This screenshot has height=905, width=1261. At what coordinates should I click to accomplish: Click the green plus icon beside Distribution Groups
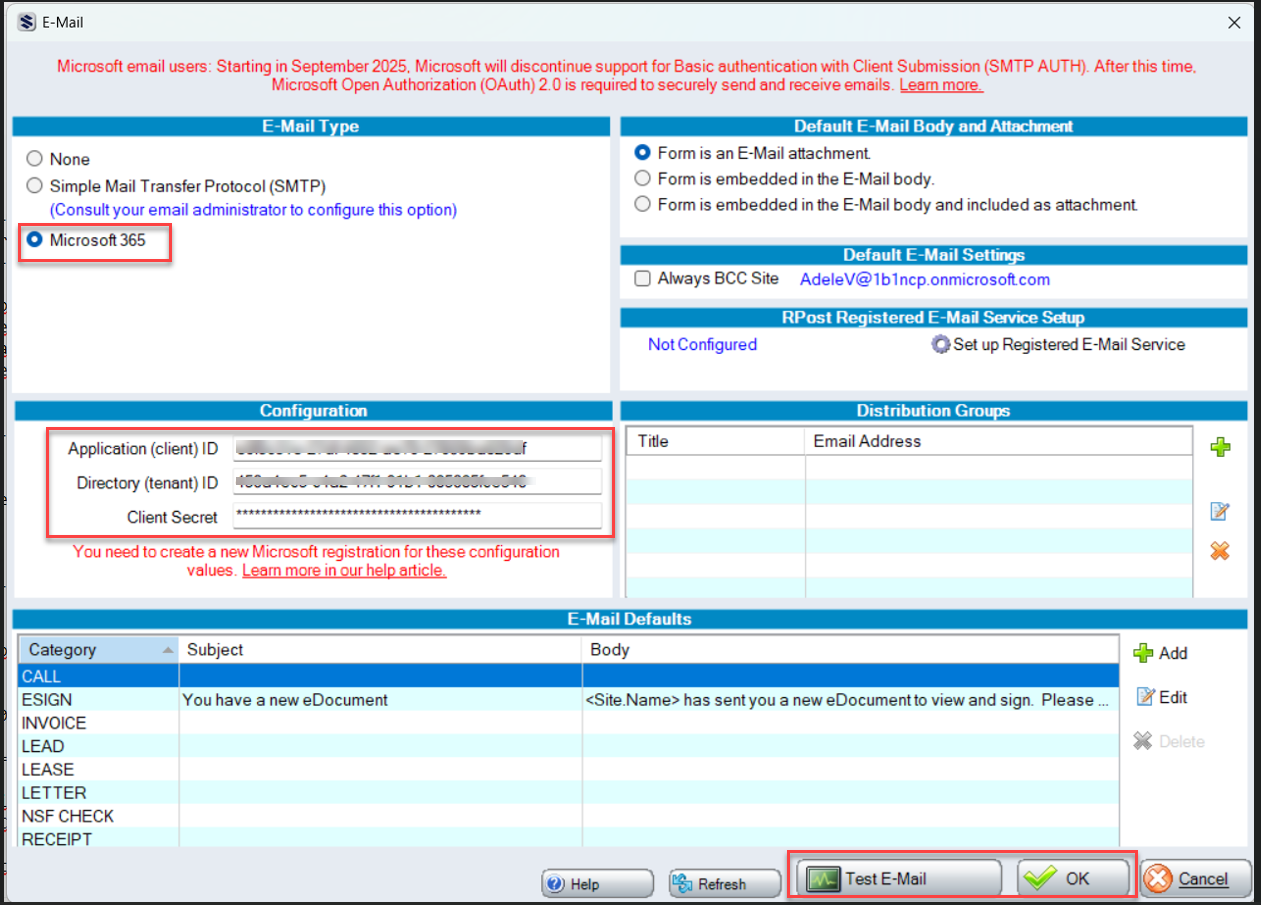[x=1220, y=448]
